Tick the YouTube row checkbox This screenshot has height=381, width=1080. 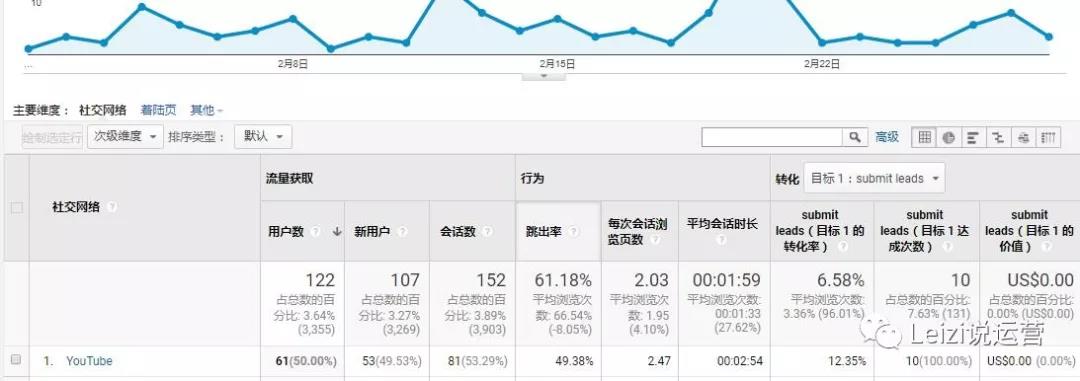click(17, 360)
